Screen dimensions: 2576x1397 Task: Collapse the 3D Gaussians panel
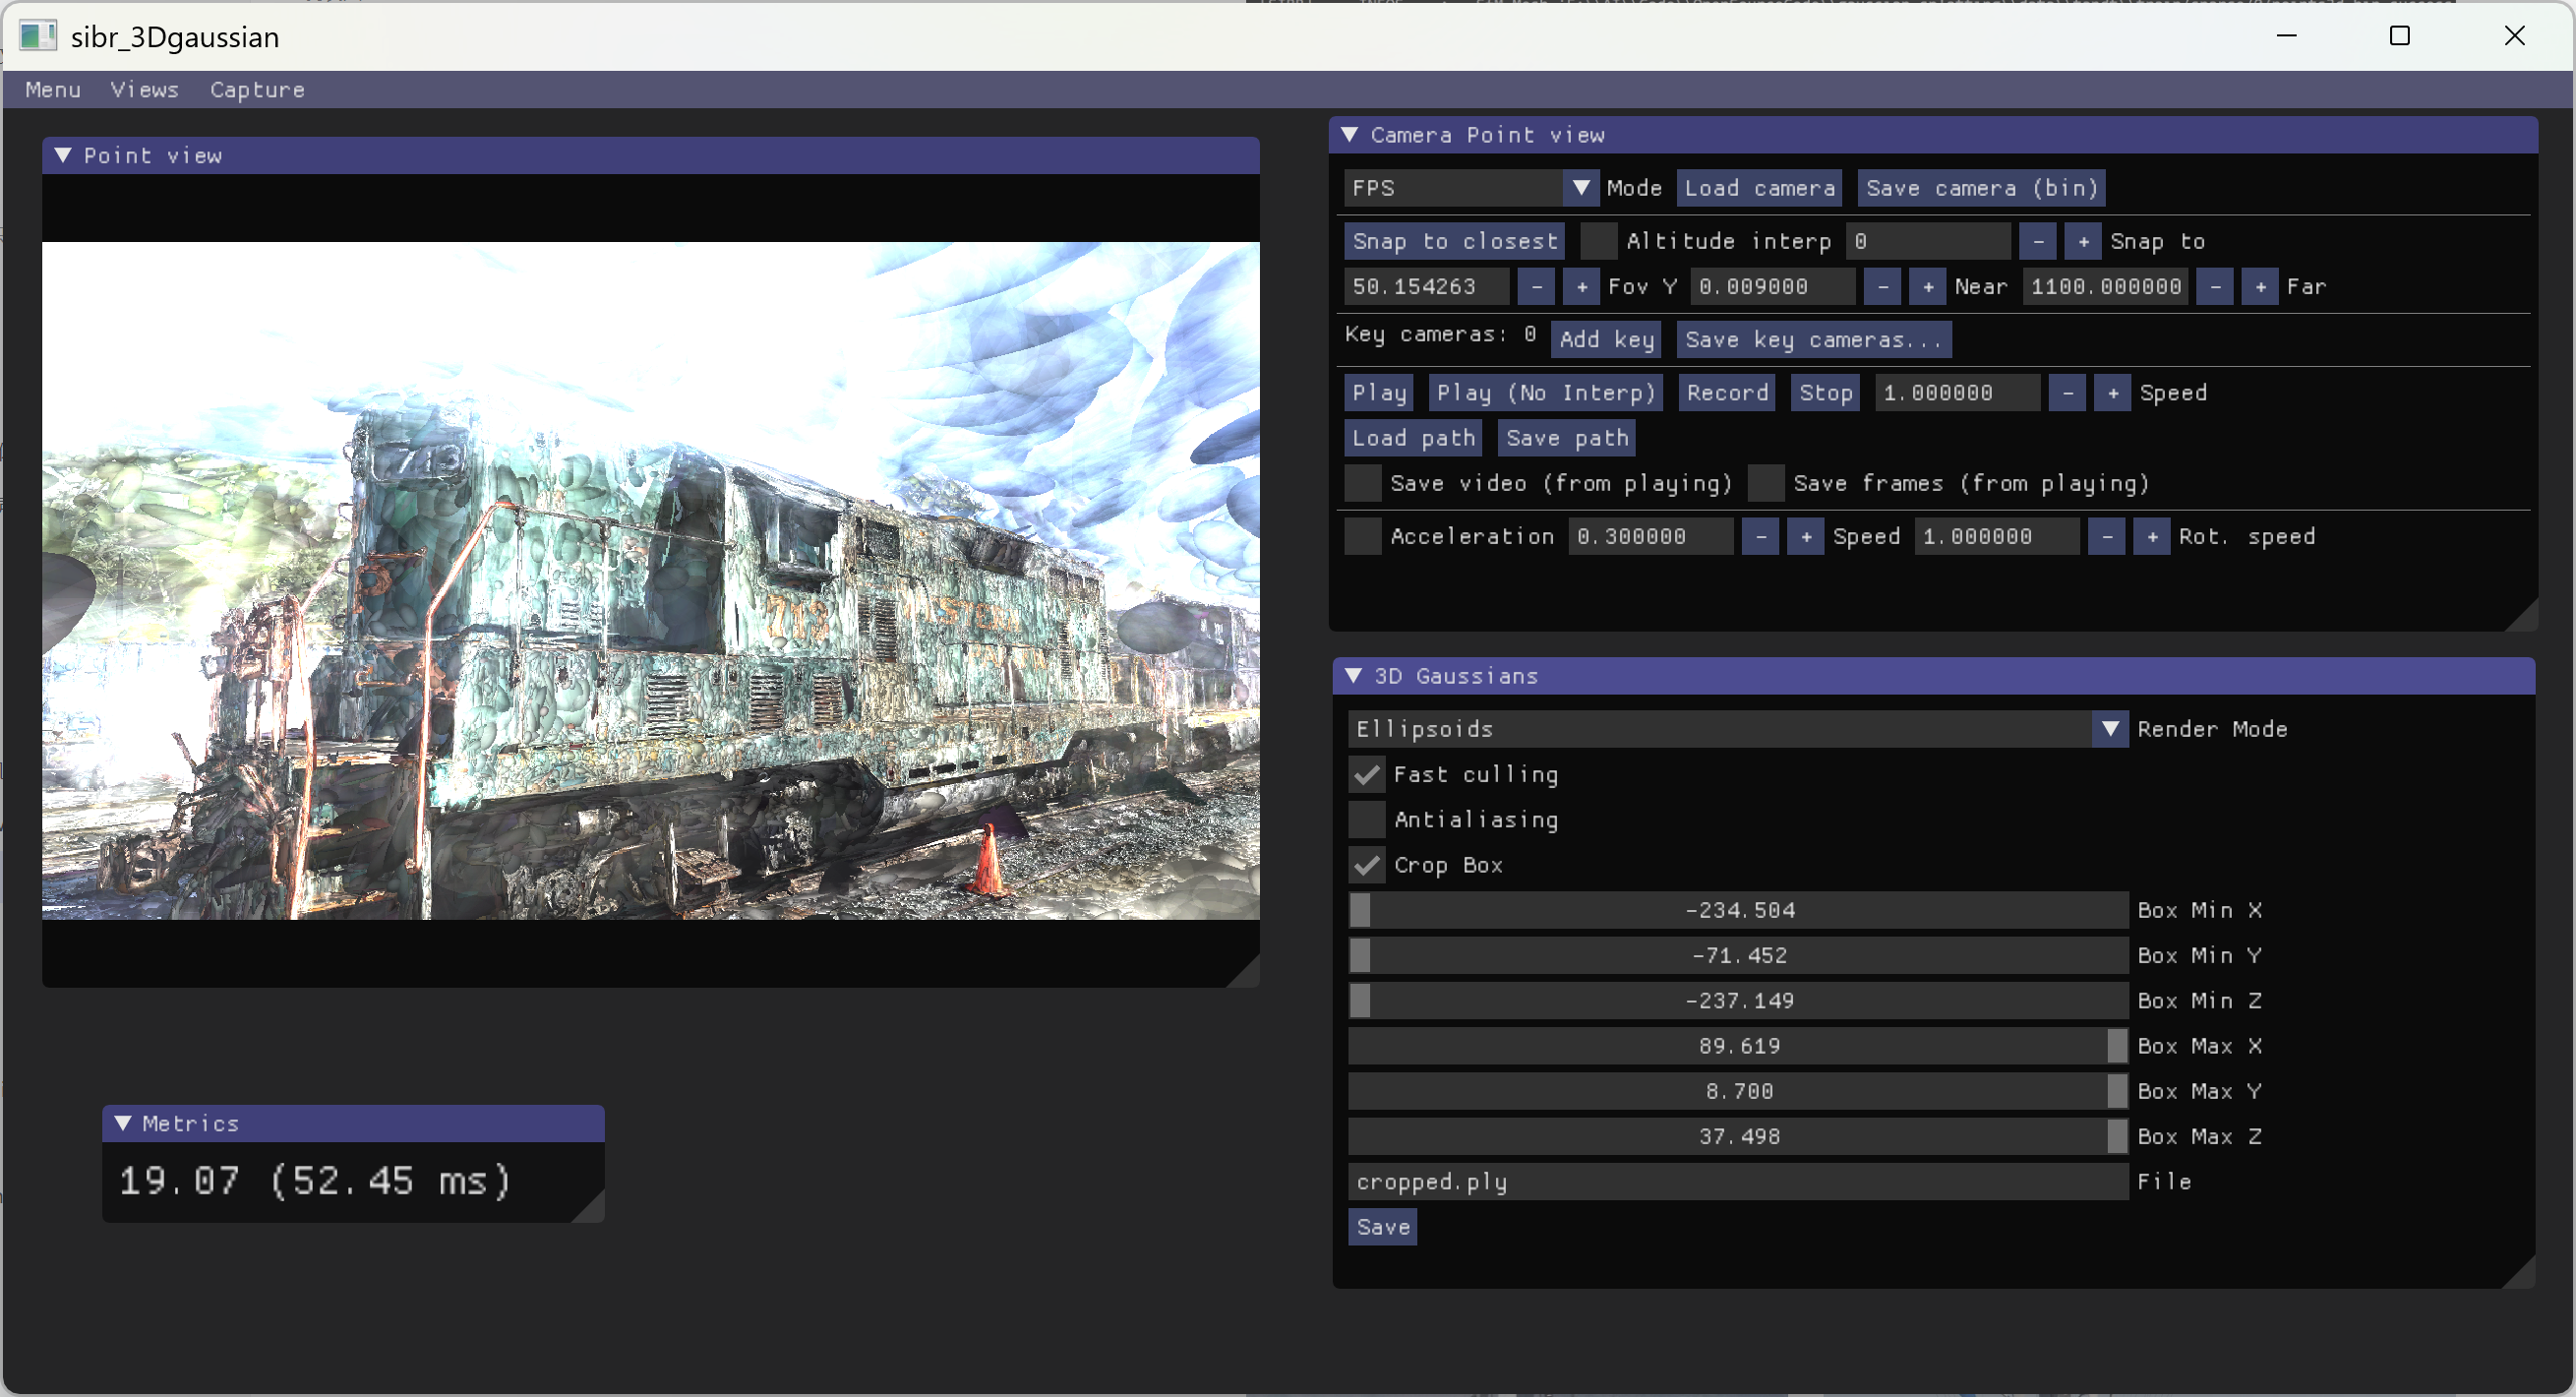[1353, 676]
